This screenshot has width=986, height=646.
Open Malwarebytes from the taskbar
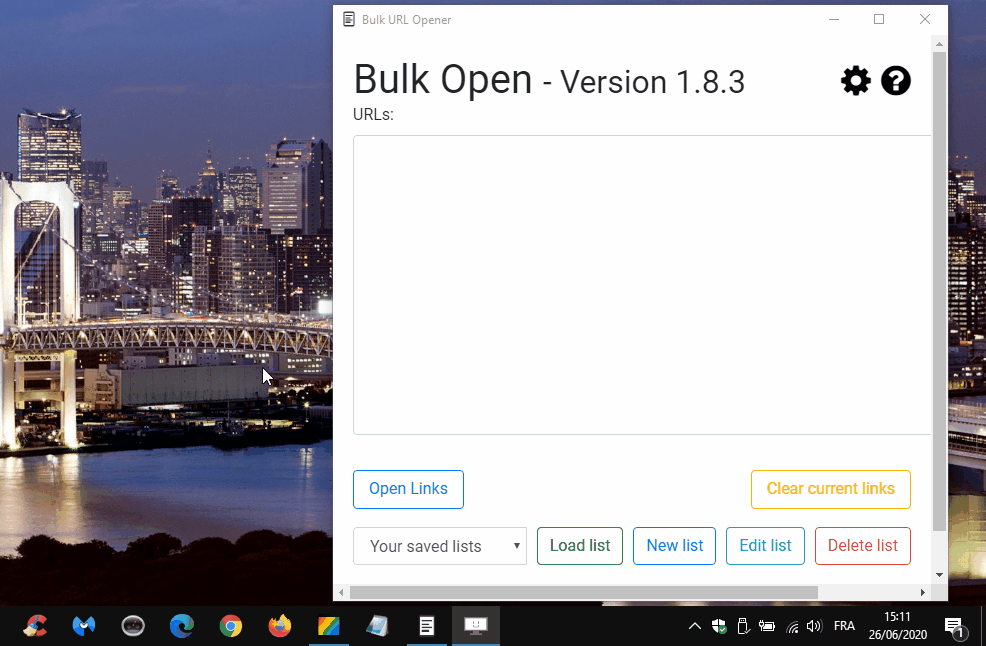(84, 626)
